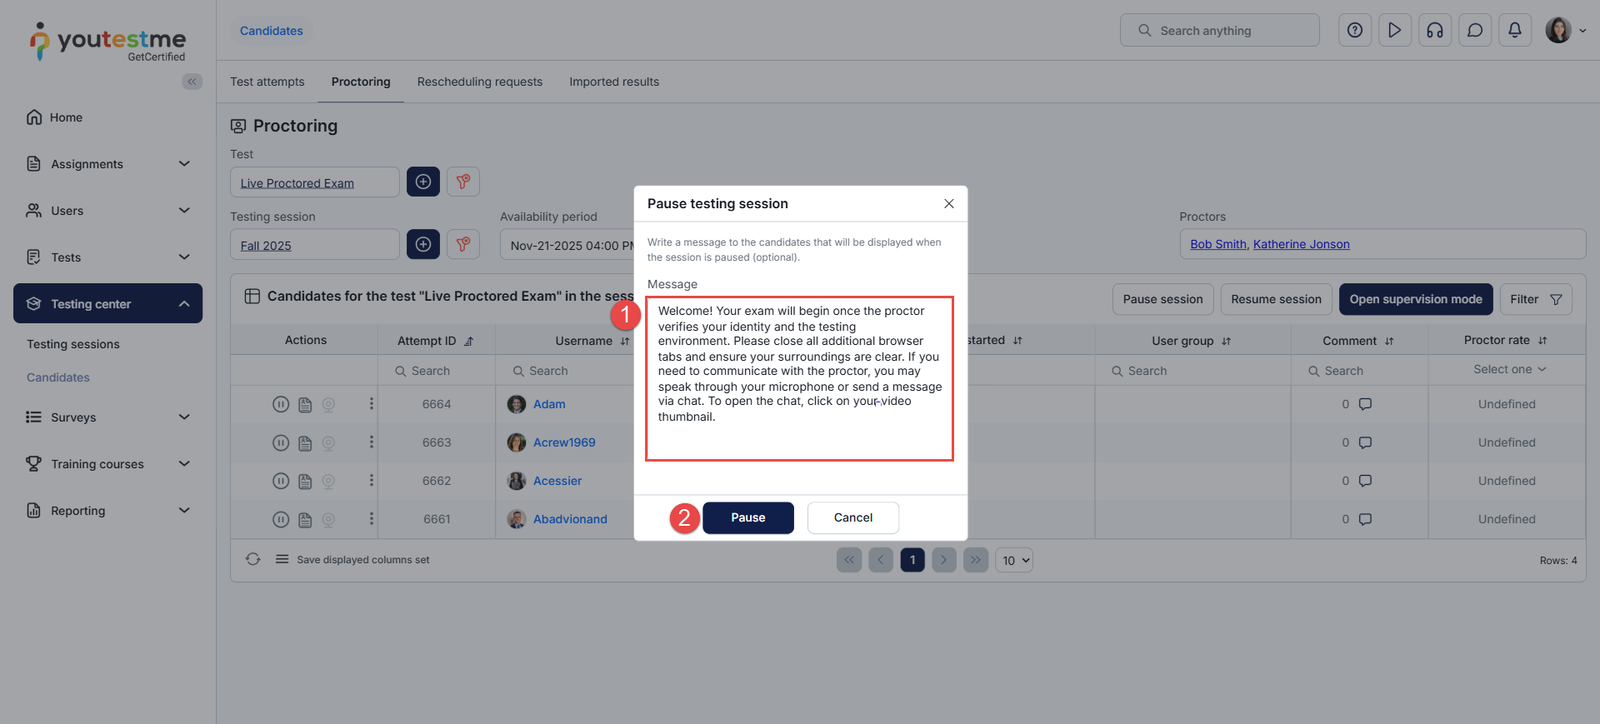Expand the Reporting sidebar section
The image size is (1600, 724).
[x=108, y=511]
